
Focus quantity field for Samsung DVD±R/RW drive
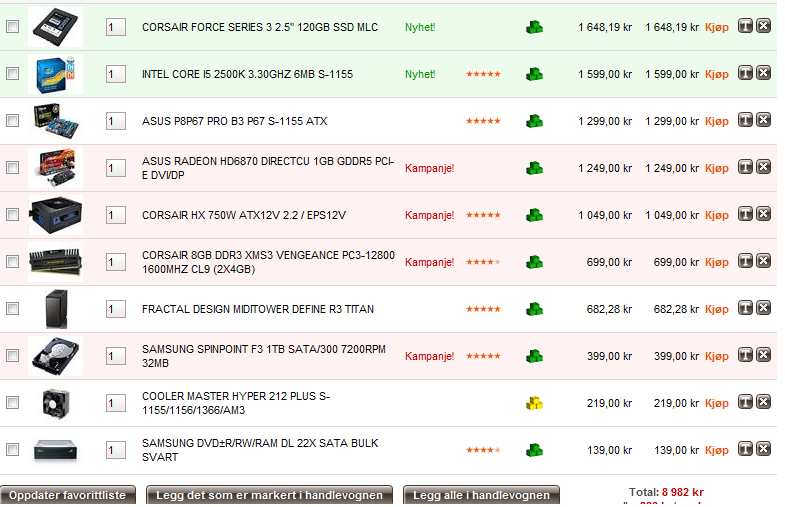point(116,451)
